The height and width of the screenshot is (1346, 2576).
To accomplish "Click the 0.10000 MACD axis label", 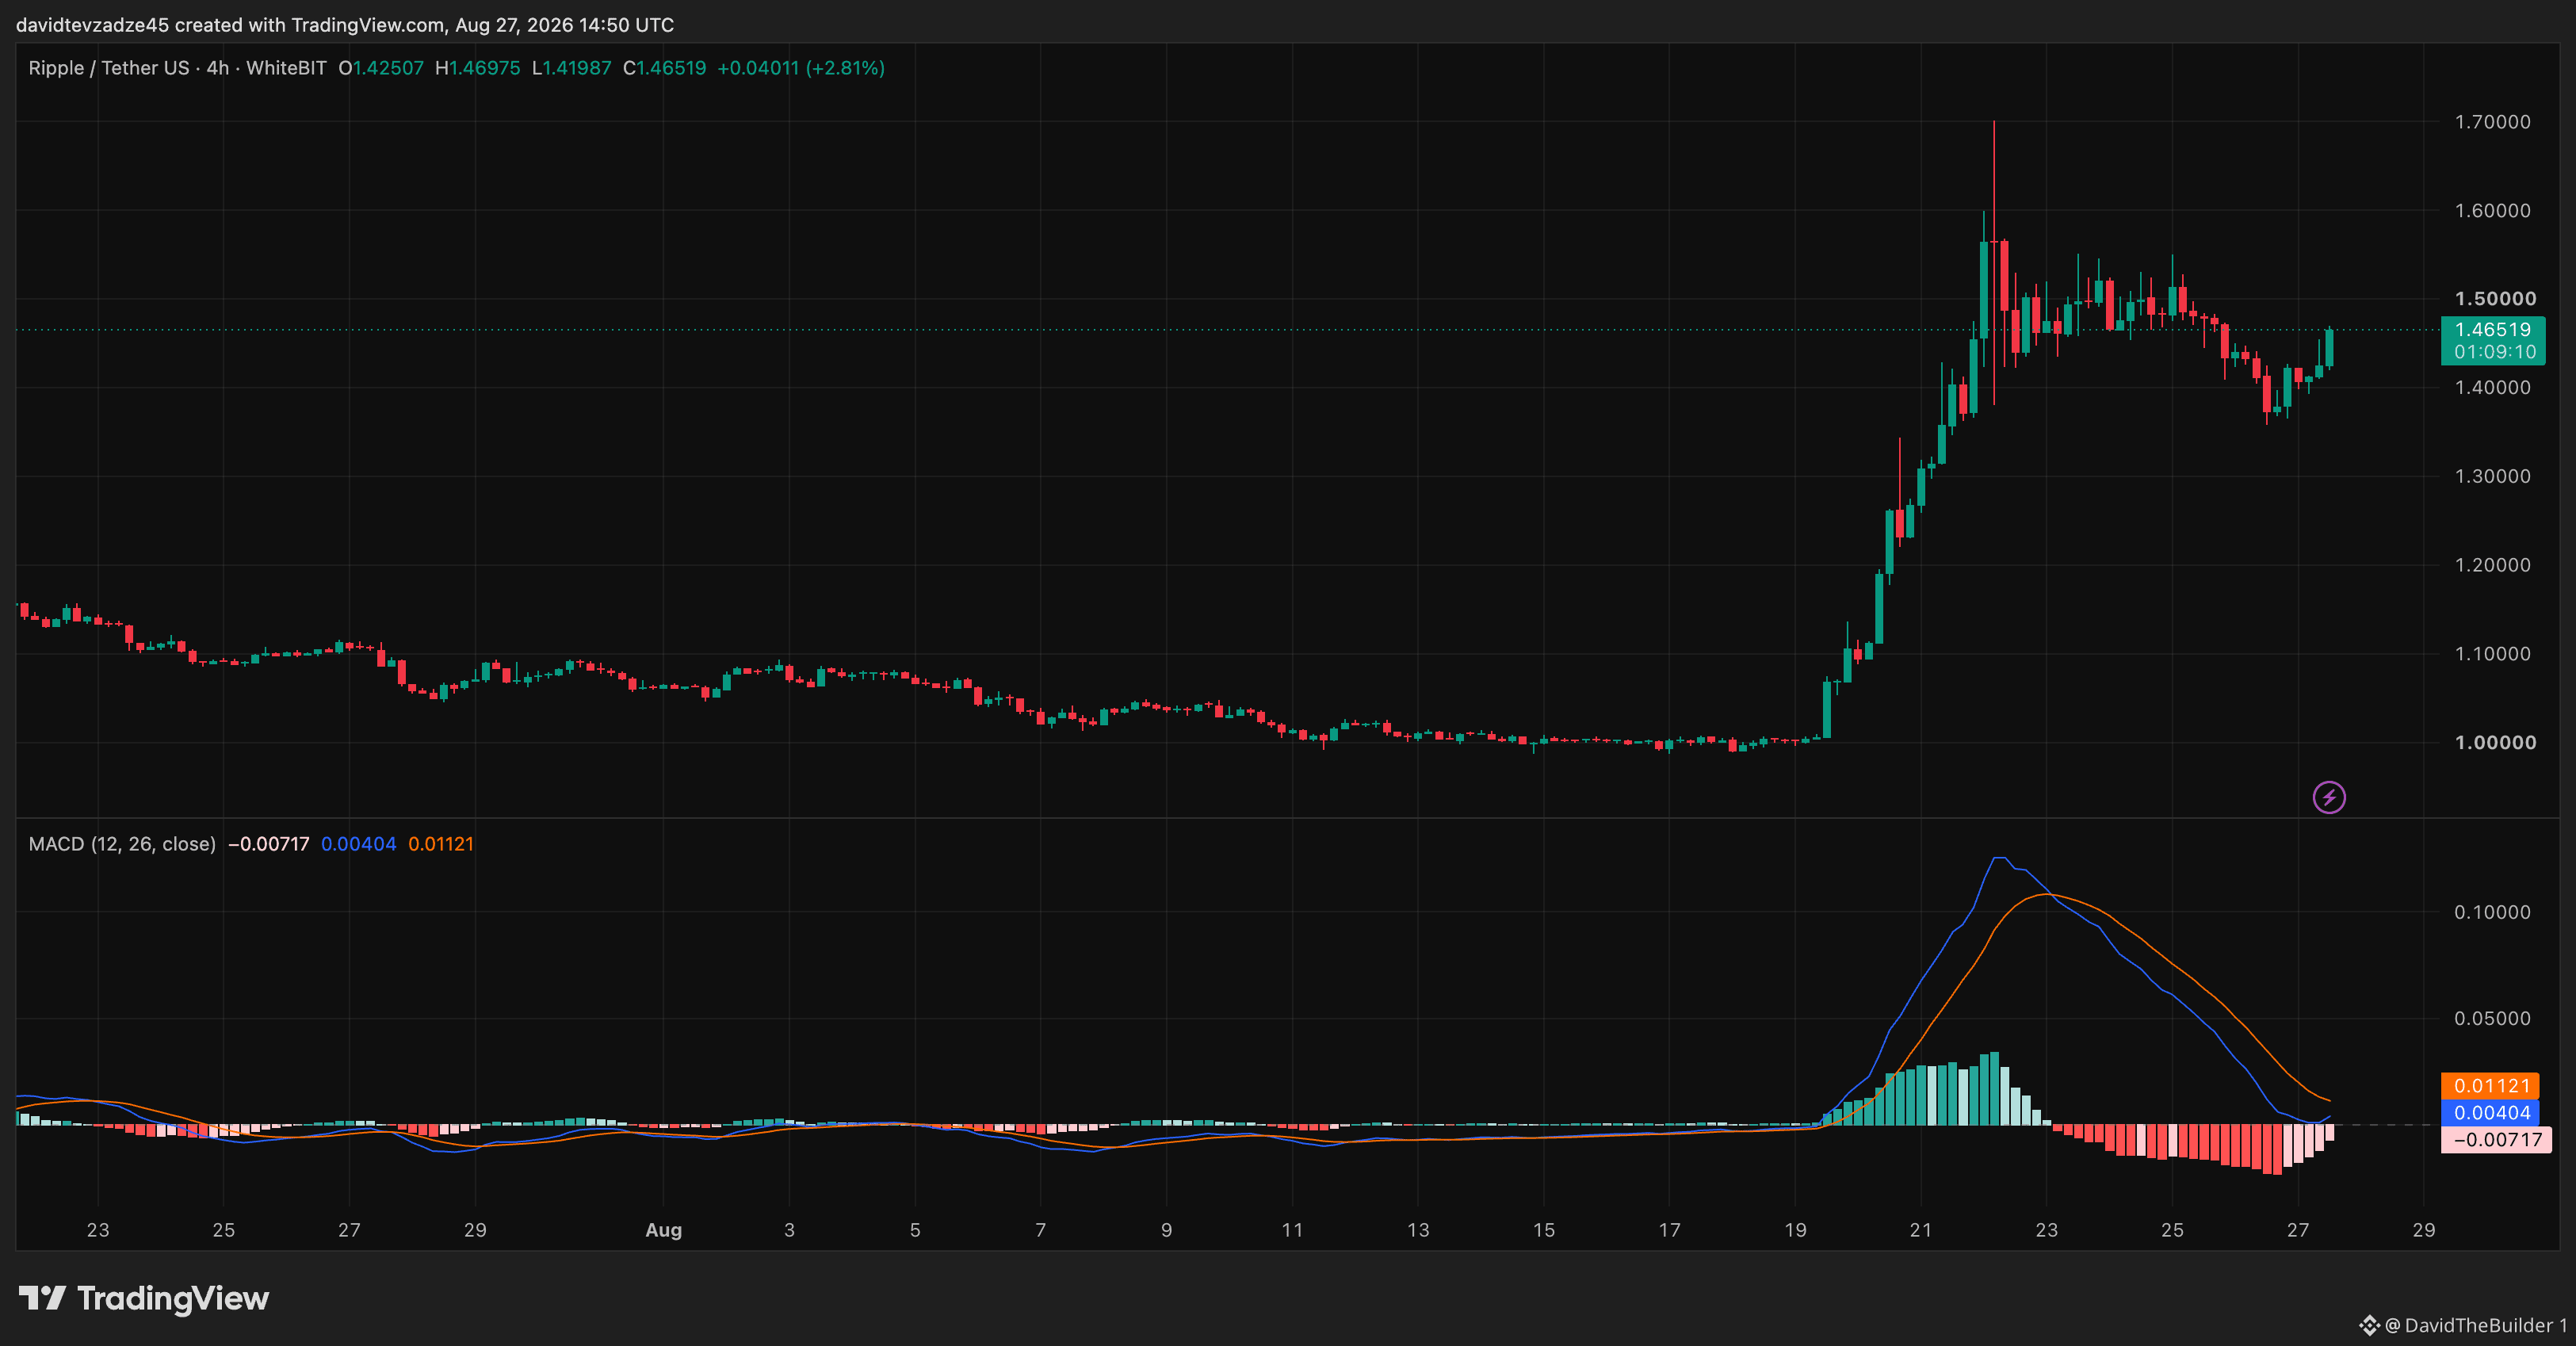I will 2492,912.
